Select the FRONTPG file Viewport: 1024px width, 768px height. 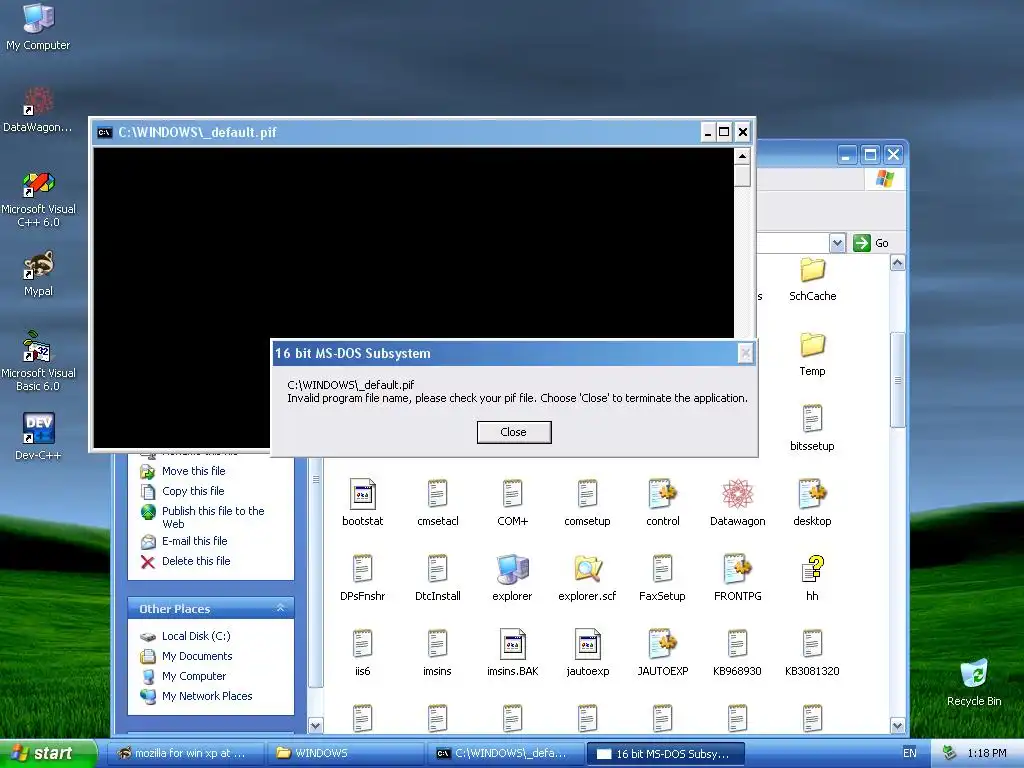pyautogui.click(x=737, y=578)
